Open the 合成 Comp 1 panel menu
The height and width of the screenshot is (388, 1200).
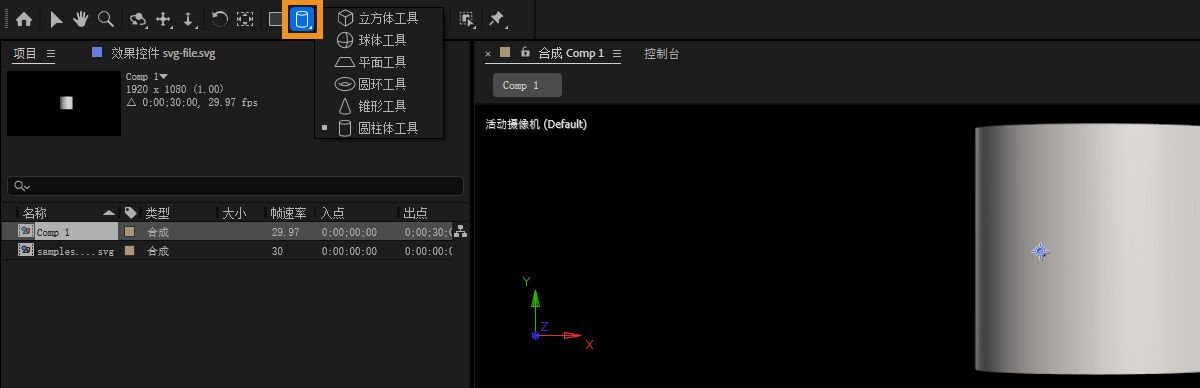pyautogui.click(x=617, y=53)
